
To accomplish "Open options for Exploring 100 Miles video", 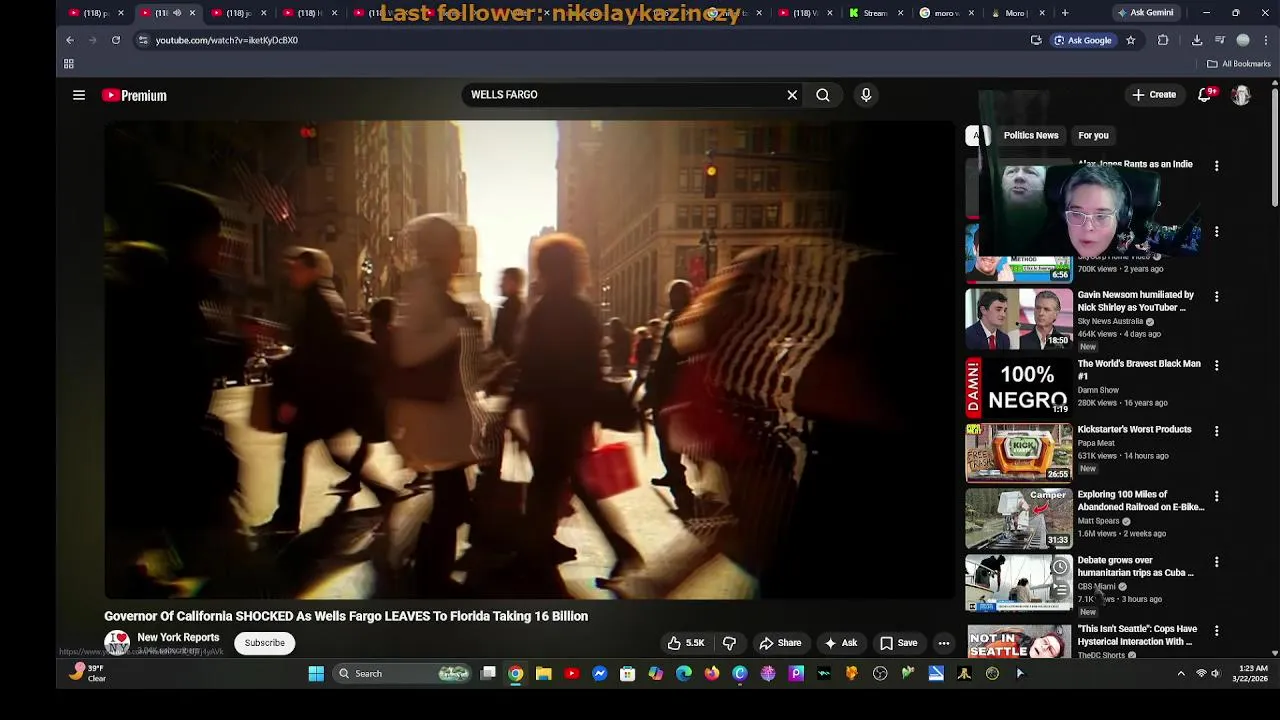I will coord(1216,497).
